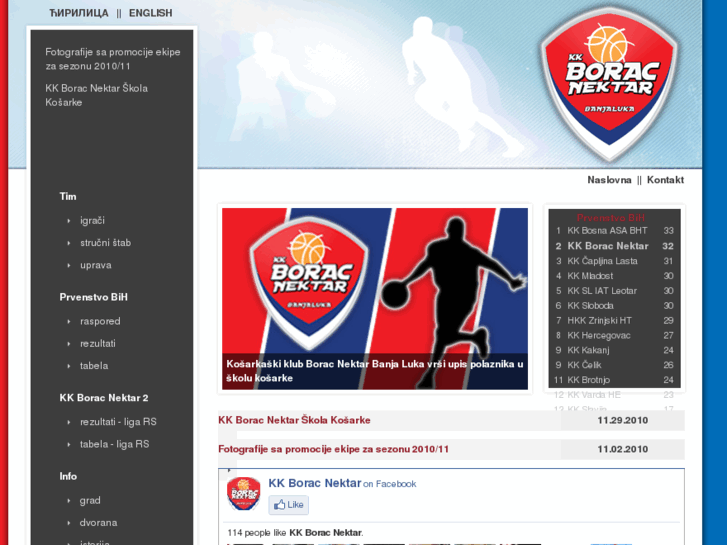727x545 pixels.
Task: Click the KK Borac Nektar 2 heading
Action: pos(104,398)
